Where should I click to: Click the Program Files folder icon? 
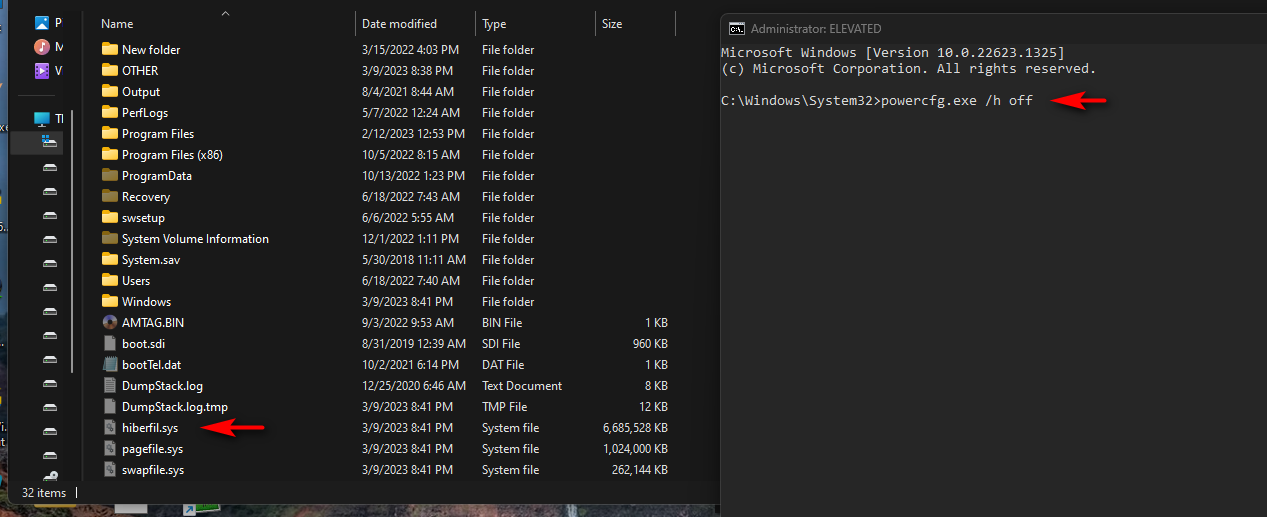pos(110,133)
